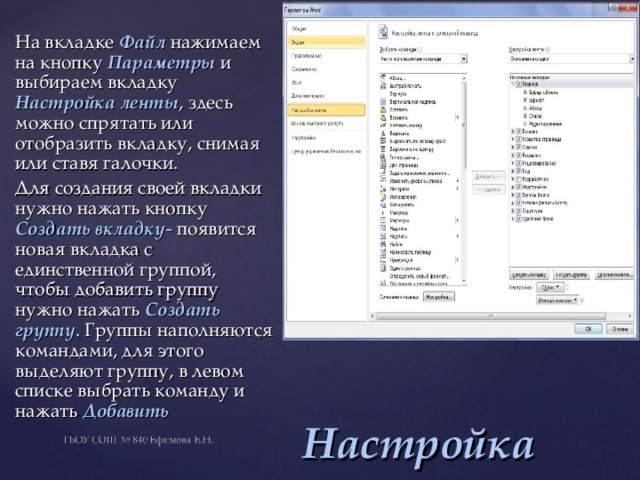640x480 pixels.
Task: Open the Экран options category
Action: 326,42
